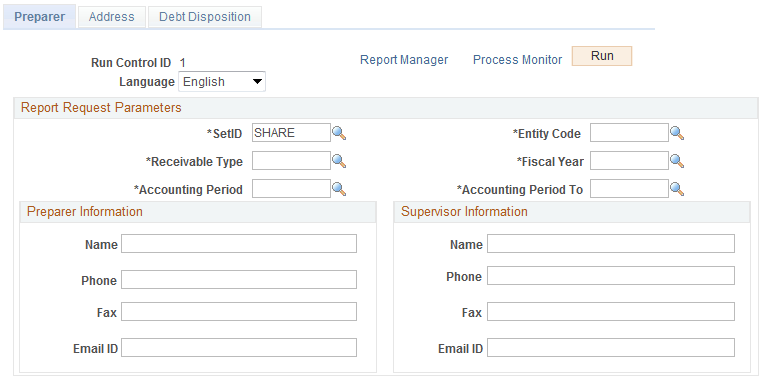765x380 pixels.
Task: Click the Accounting Period To input field
Action: pos(629,189)
